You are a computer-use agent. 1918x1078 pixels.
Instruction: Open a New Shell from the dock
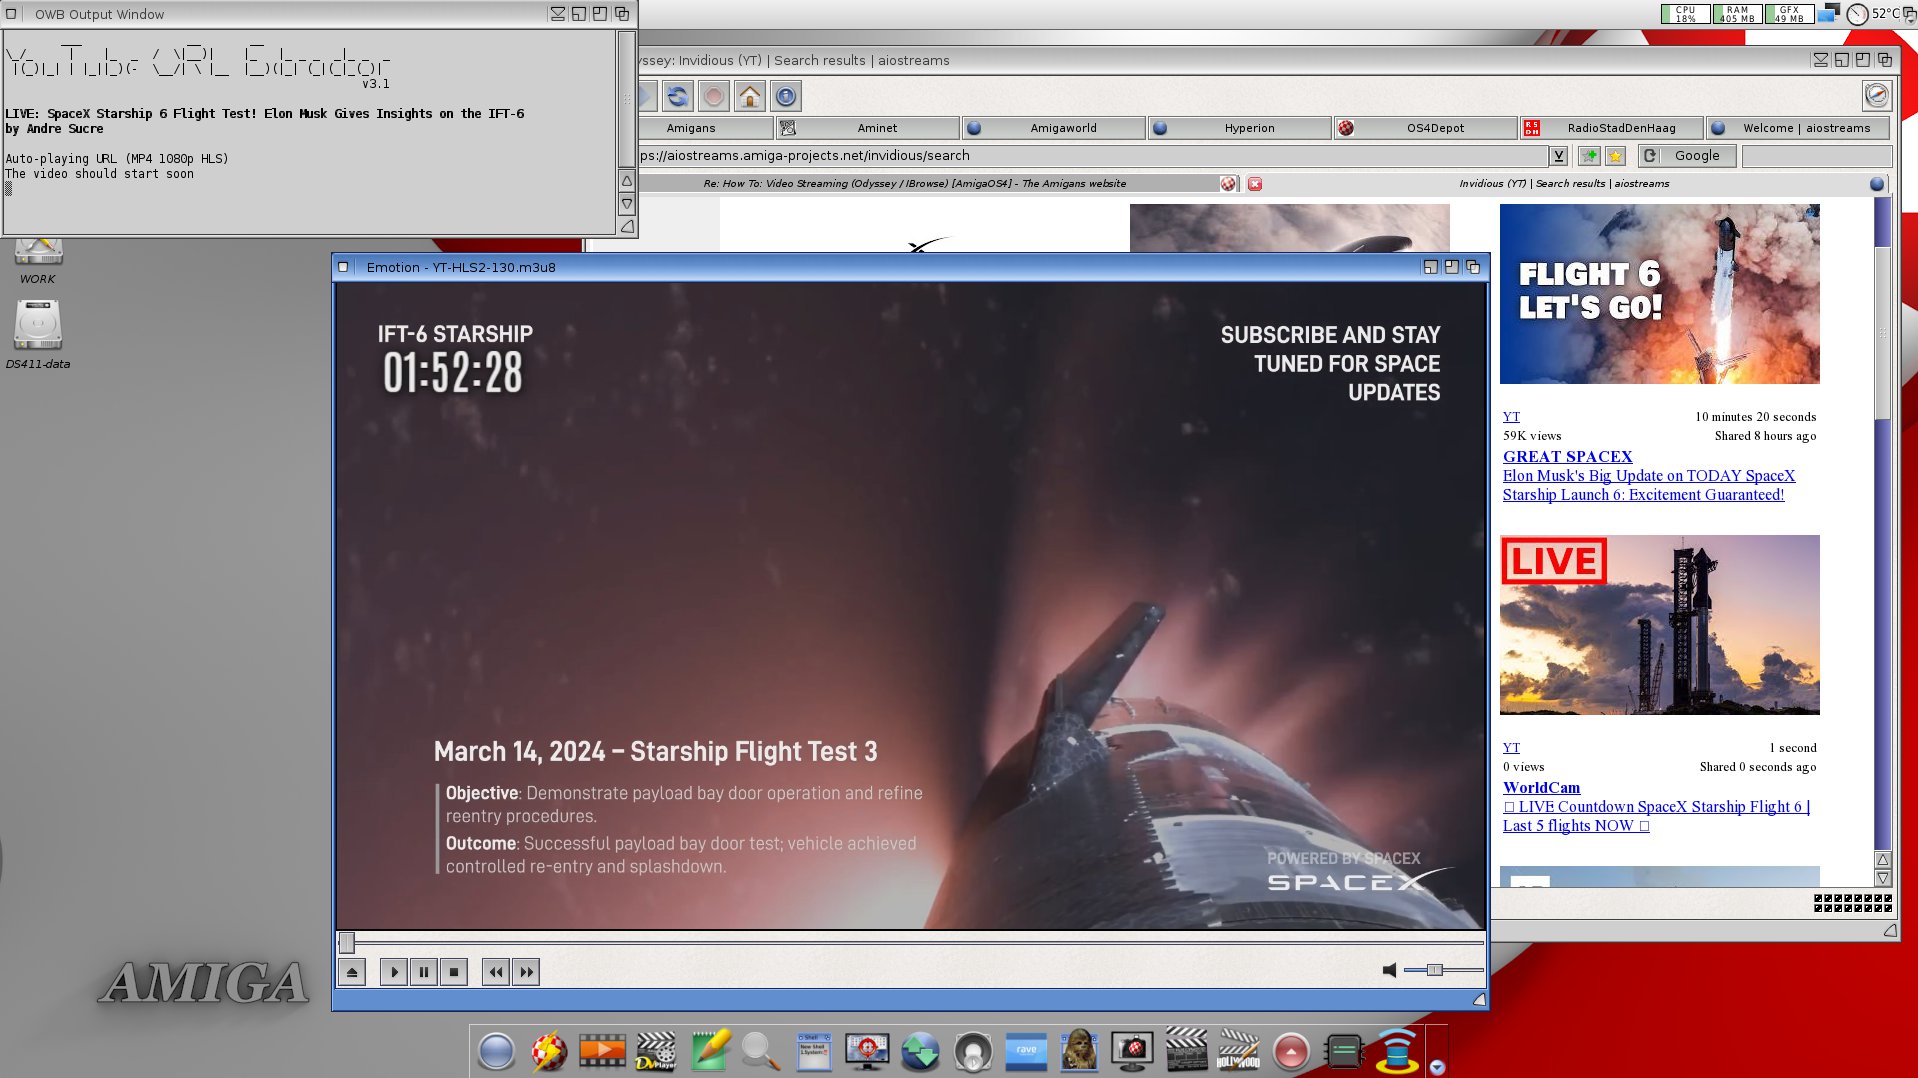point(813,1051)
